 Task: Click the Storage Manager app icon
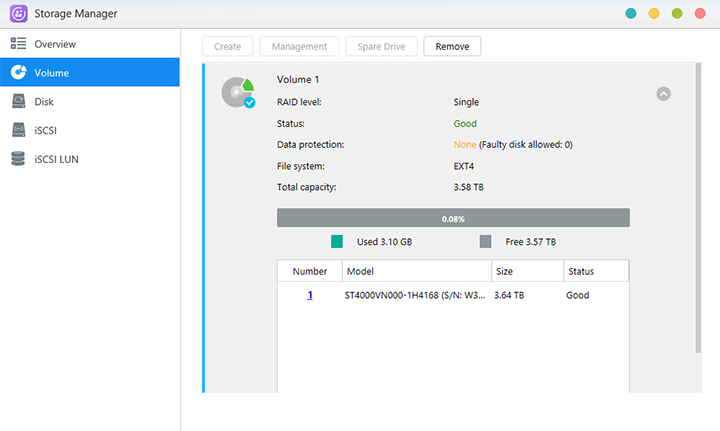18,14
